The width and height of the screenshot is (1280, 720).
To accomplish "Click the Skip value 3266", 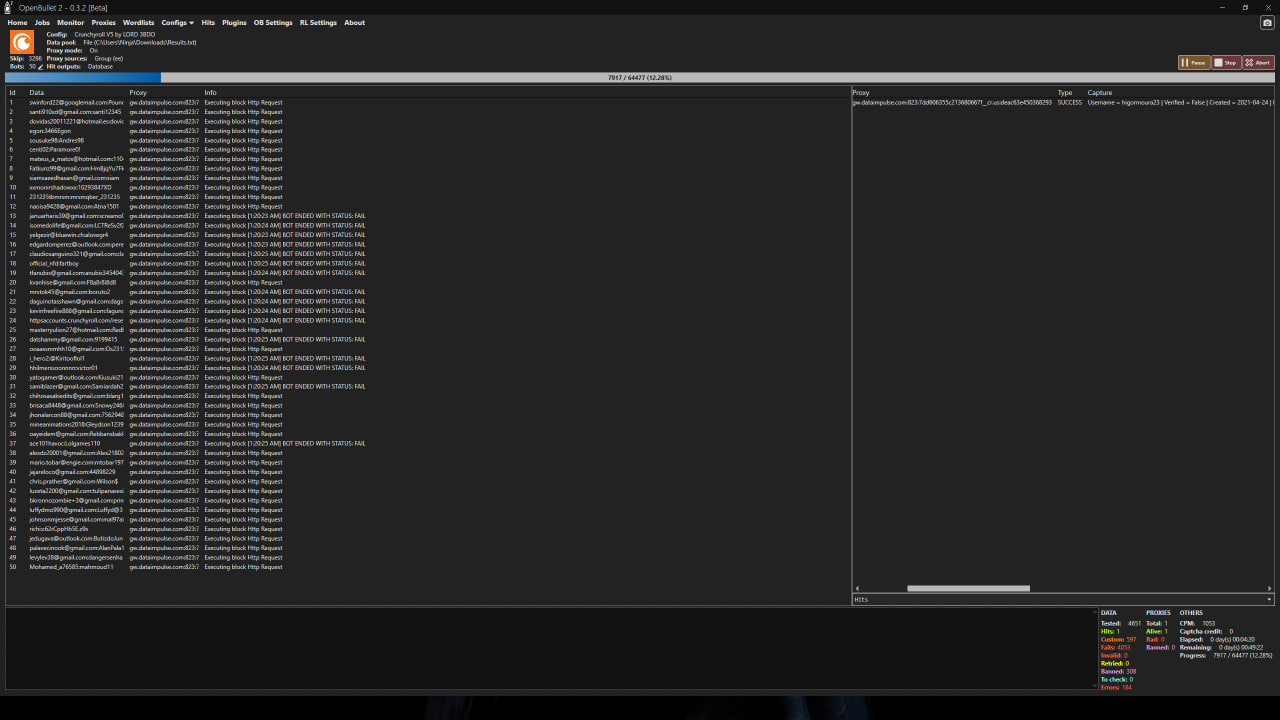I will click(35, 58).
